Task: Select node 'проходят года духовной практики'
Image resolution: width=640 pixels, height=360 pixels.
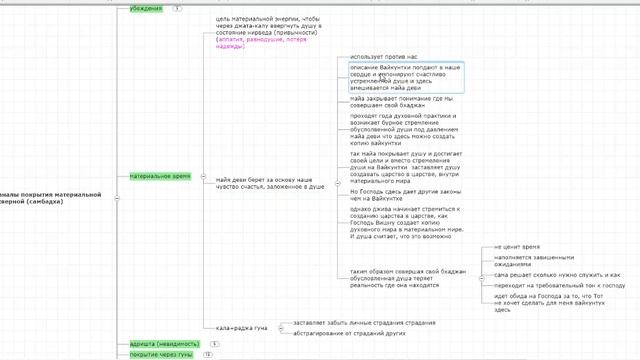Action: [x=404, y=129]
